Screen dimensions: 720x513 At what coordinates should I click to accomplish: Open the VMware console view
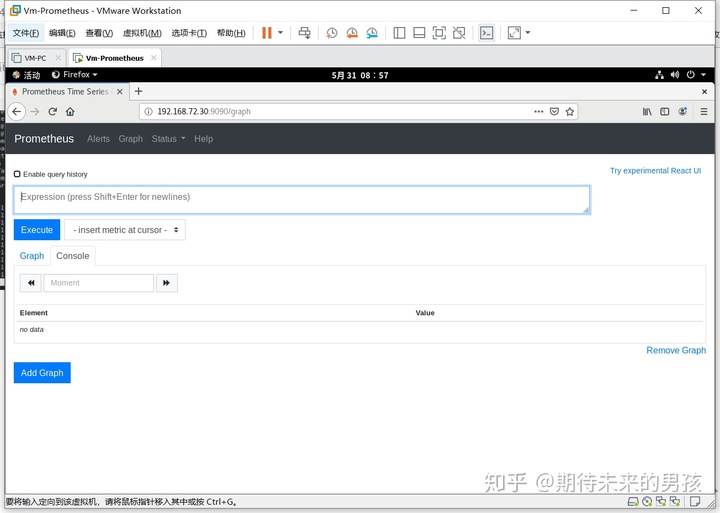[x=486, y=33]
